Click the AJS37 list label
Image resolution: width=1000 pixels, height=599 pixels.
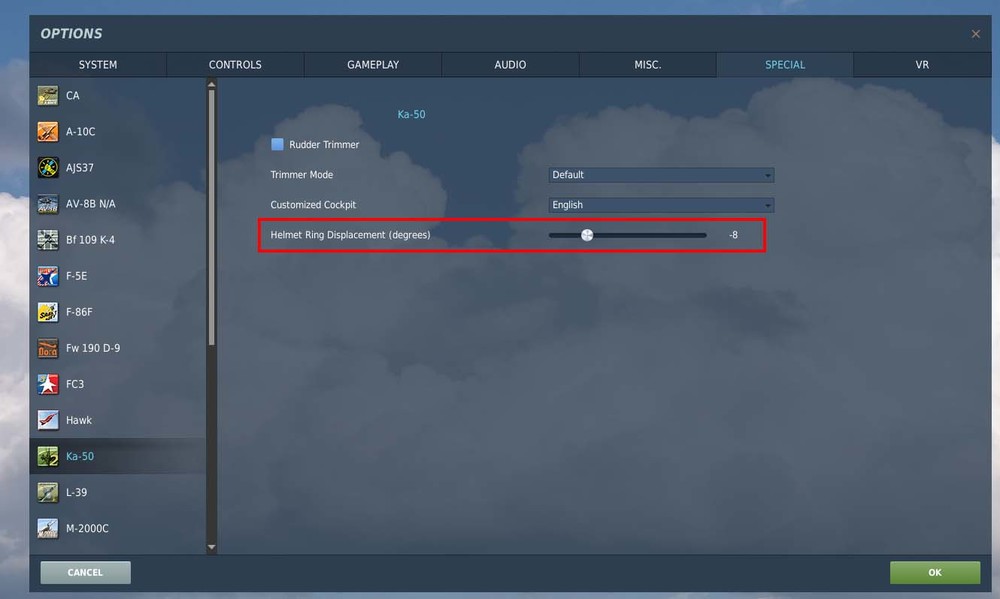(80, 168)
